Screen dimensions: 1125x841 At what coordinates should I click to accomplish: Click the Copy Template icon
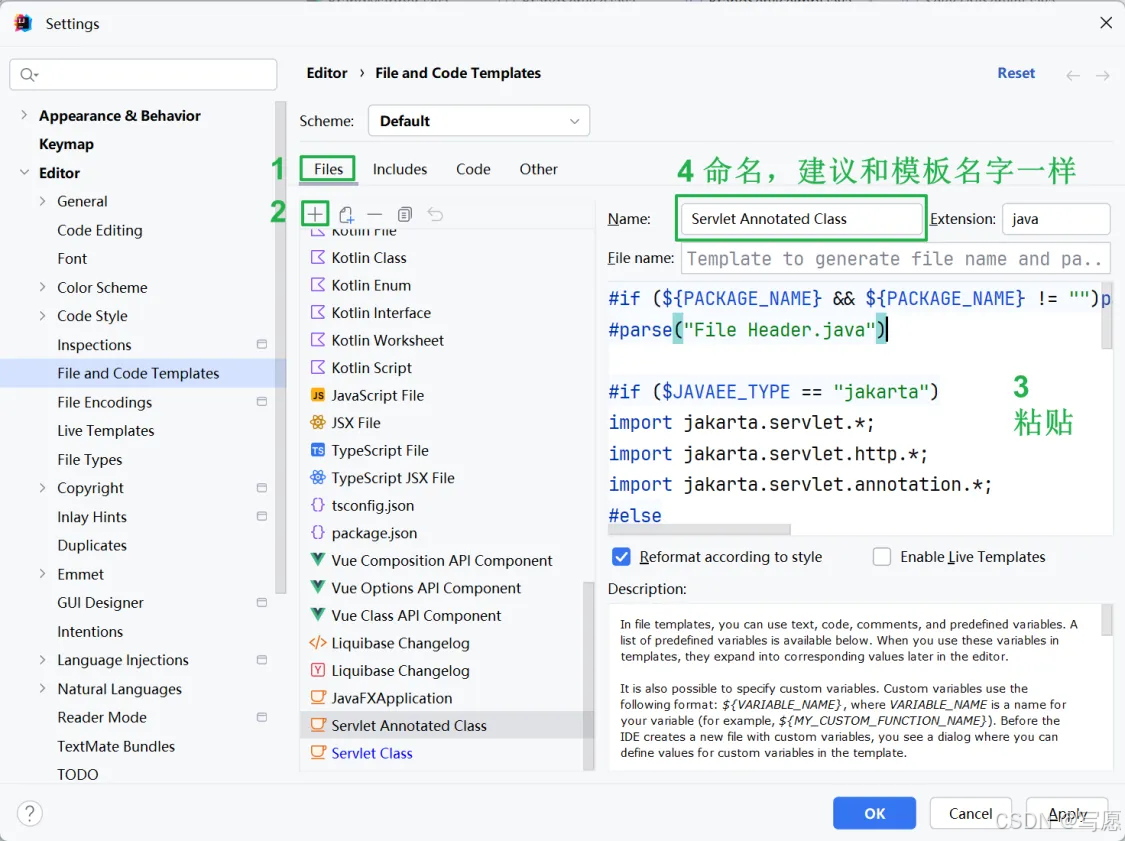(x=405, y=214)
